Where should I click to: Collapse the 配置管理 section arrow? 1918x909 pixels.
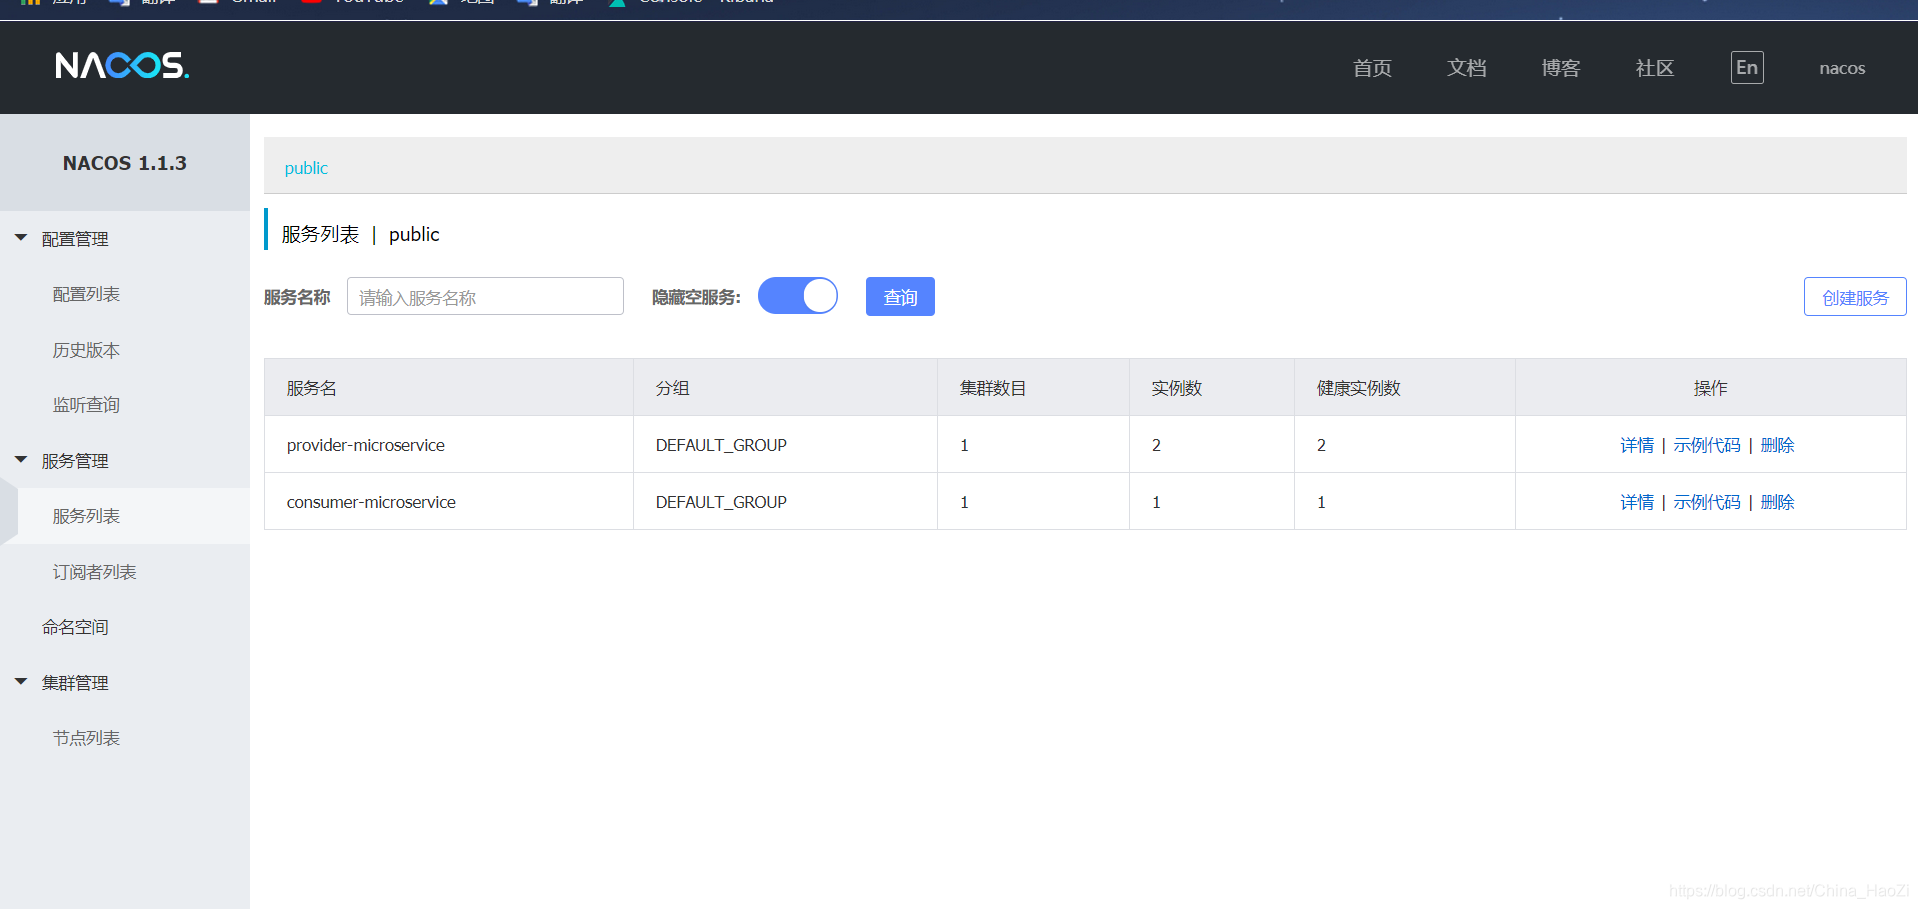[21, 238]
